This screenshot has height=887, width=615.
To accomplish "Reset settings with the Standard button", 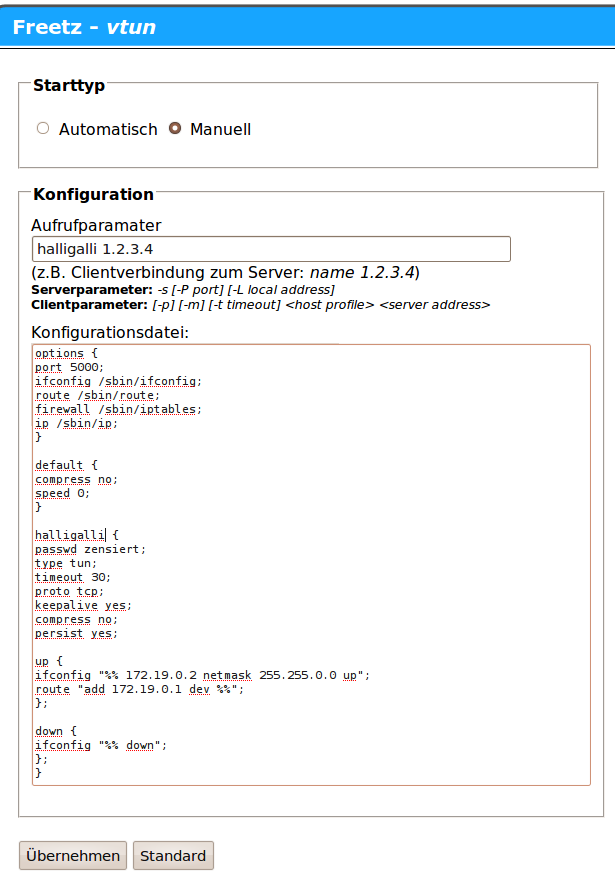I will click(x=172, y=856).
